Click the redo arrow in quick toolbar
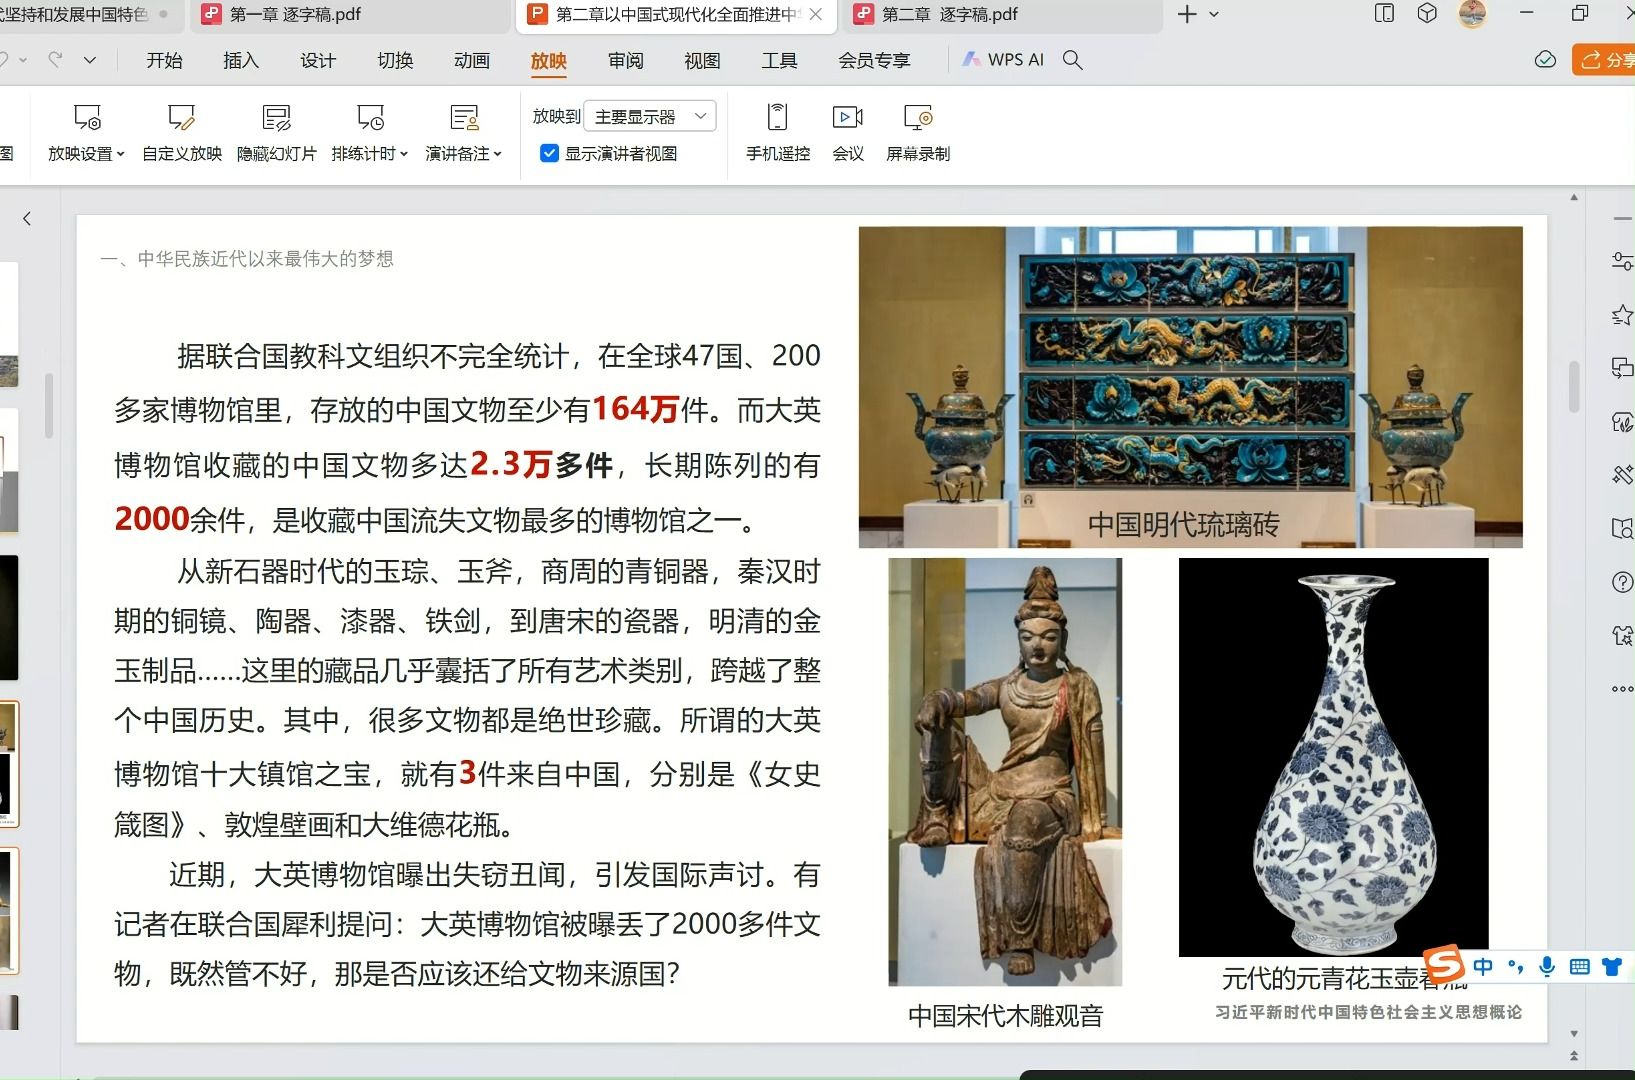 click(56, 60)
